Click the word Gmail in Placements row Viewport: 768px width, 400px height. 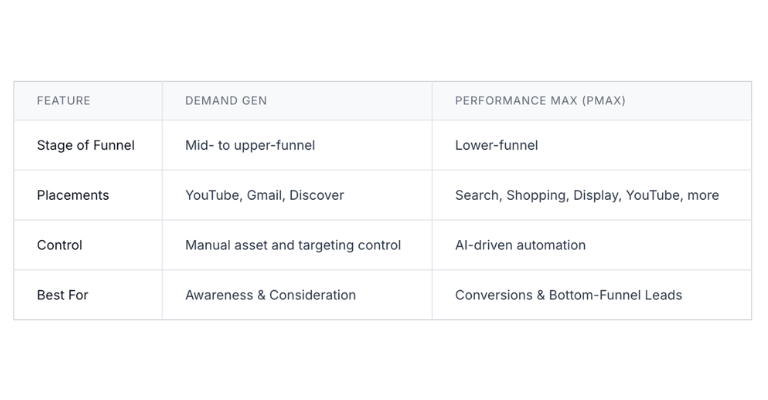264,195
